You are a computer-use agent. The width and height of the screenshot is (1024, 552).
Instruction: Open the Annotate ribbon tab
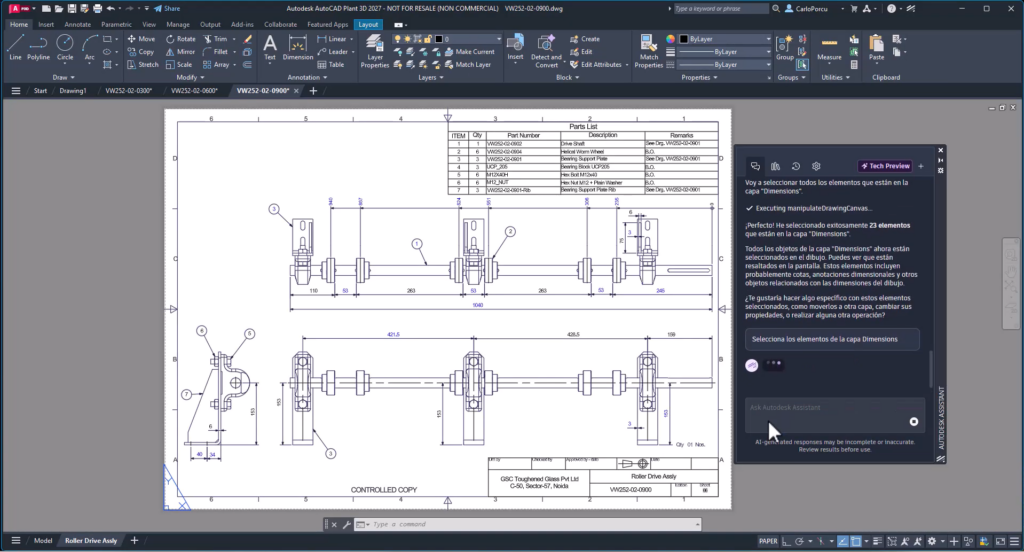pos(78,24)
